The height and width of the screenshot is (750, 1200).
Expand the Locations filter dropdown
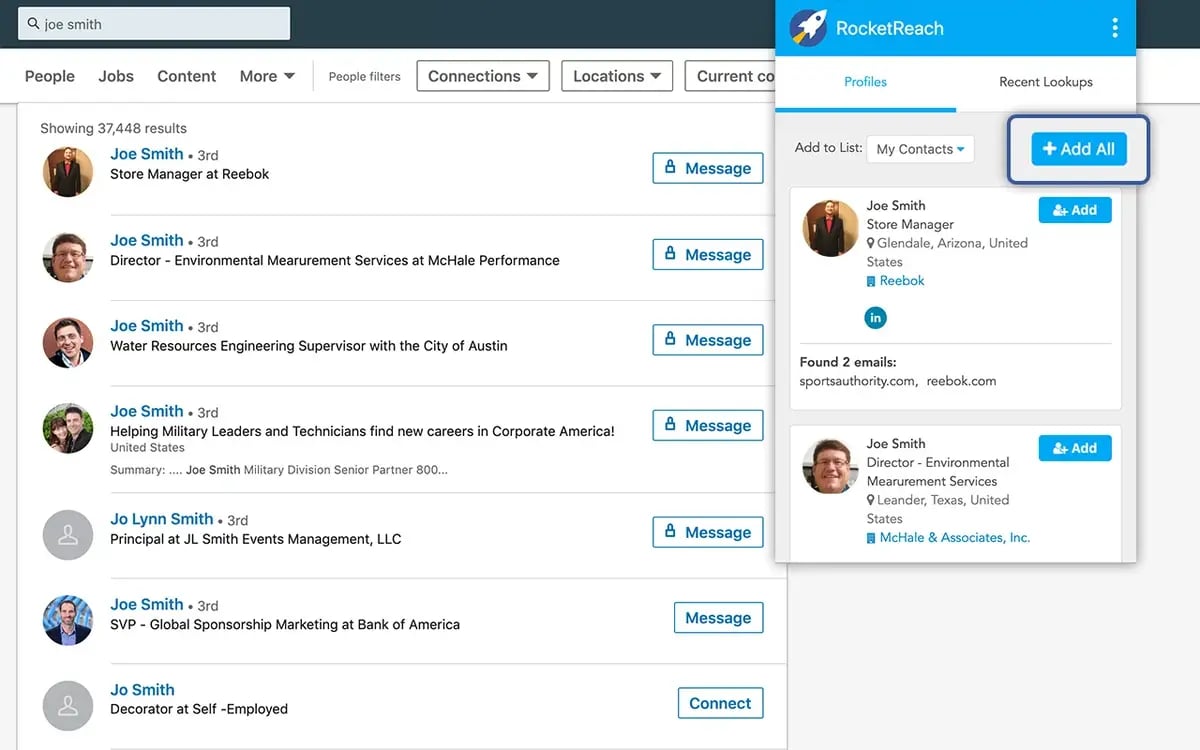pos(616,75)
